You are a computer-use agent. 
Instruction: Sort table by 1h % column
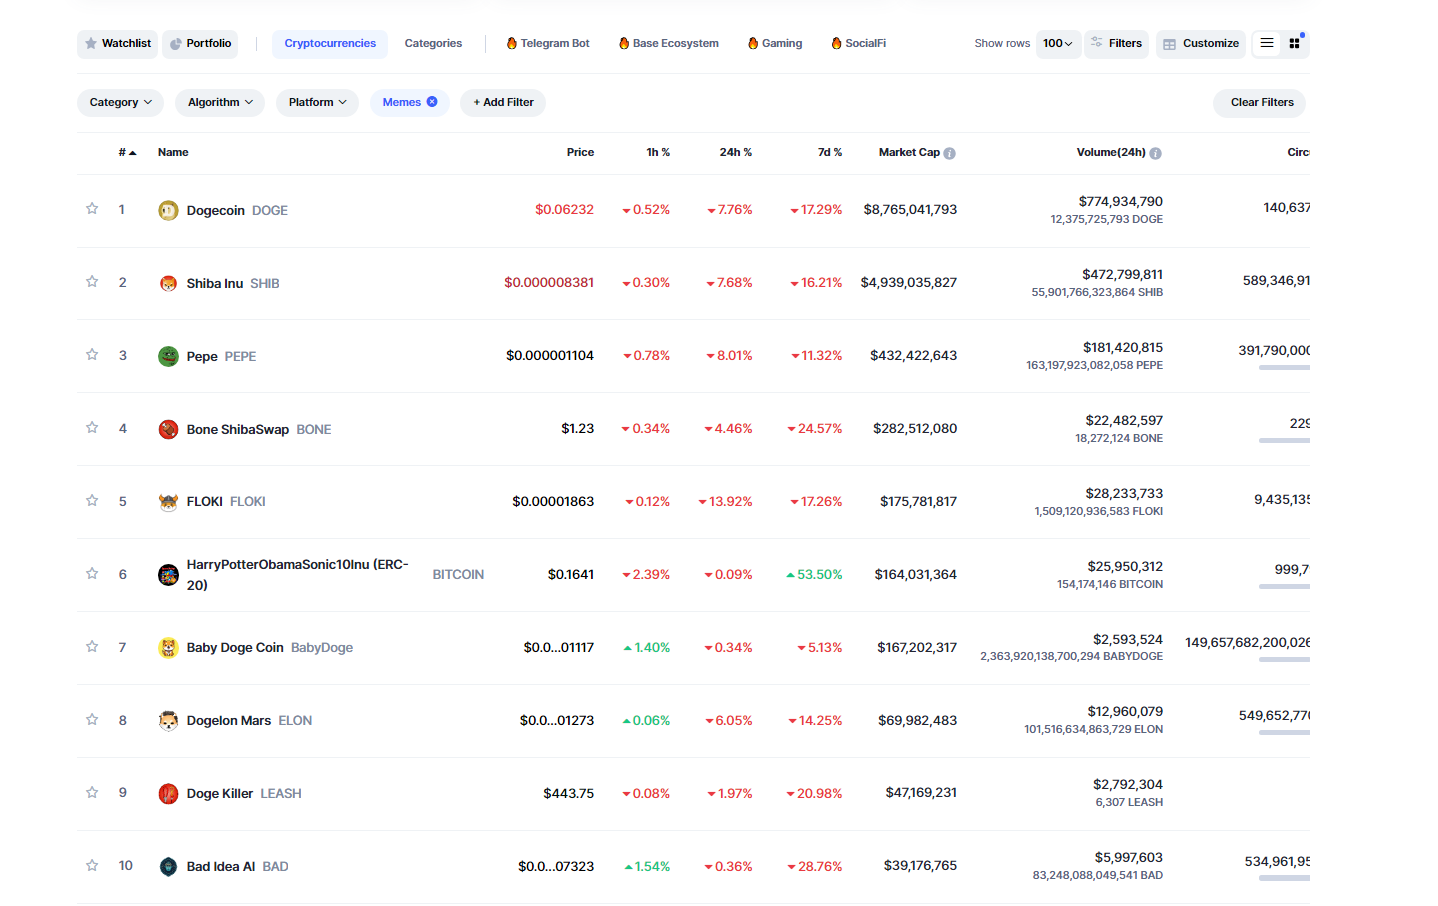[x=658, y=153]
